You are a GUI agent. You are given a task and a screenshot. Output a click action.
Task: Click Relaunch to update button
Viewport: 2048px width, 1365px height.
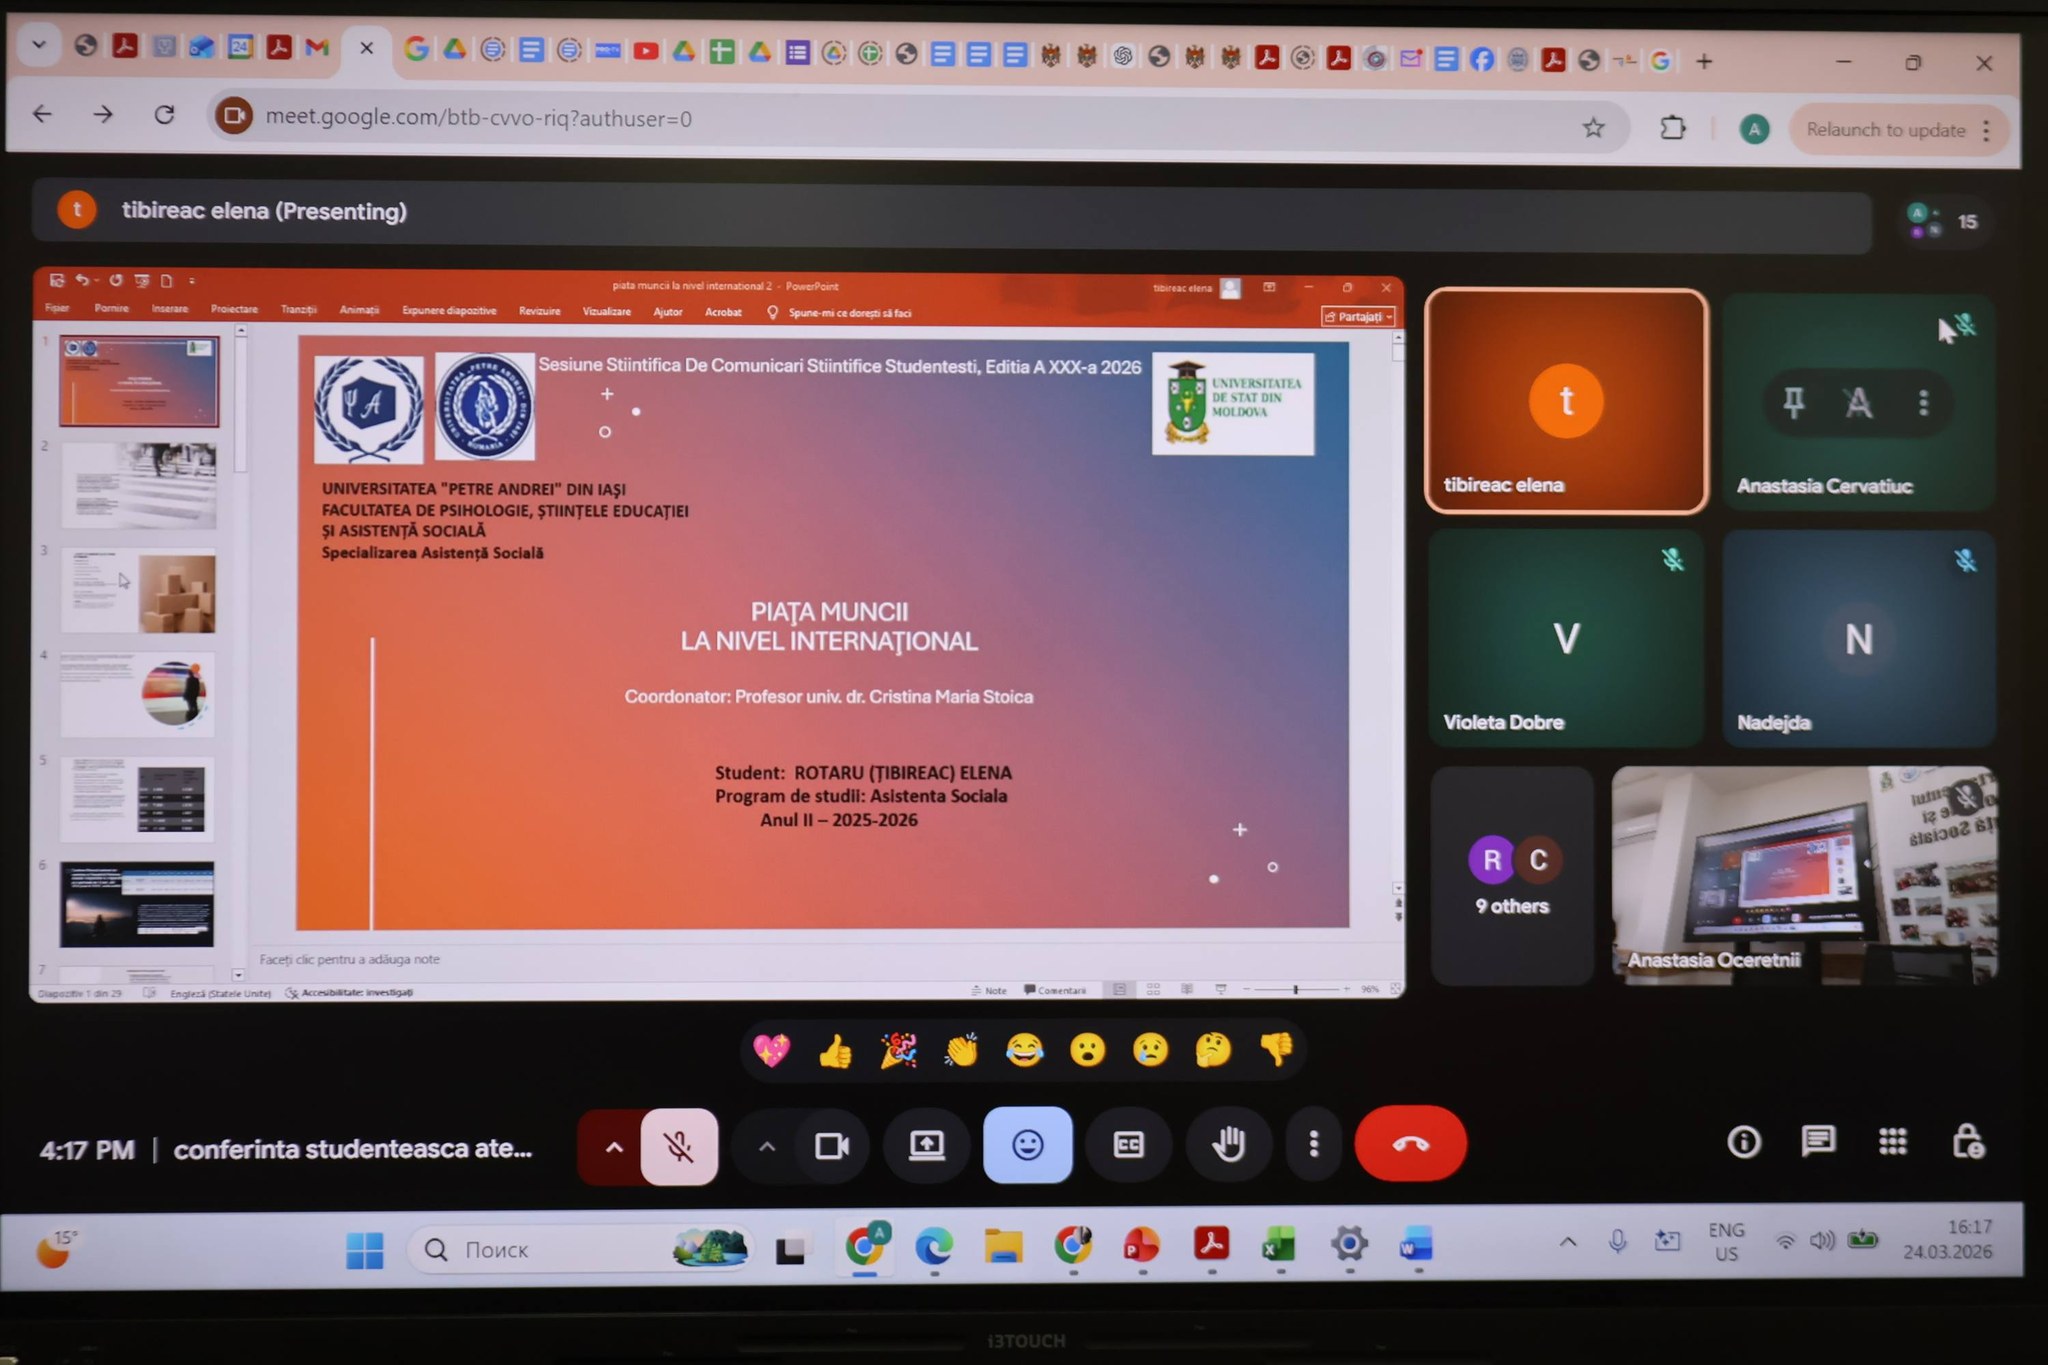(1885, 130)
